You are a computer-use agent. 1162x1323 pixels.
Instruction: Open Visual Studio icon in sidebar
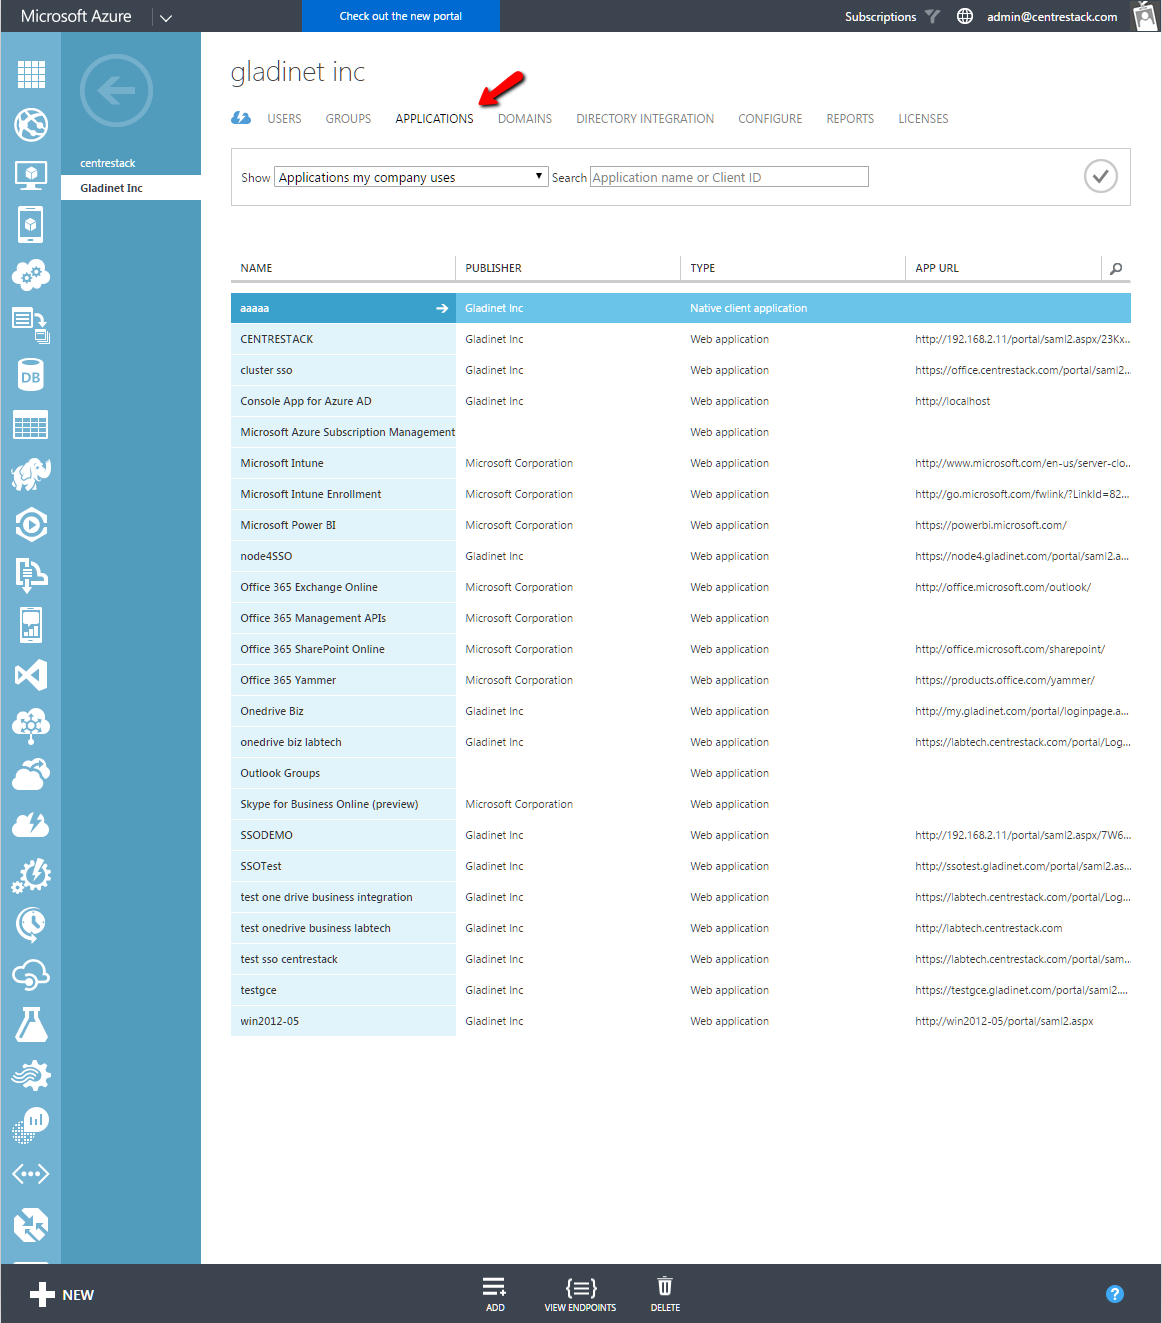tap(31, 675)
